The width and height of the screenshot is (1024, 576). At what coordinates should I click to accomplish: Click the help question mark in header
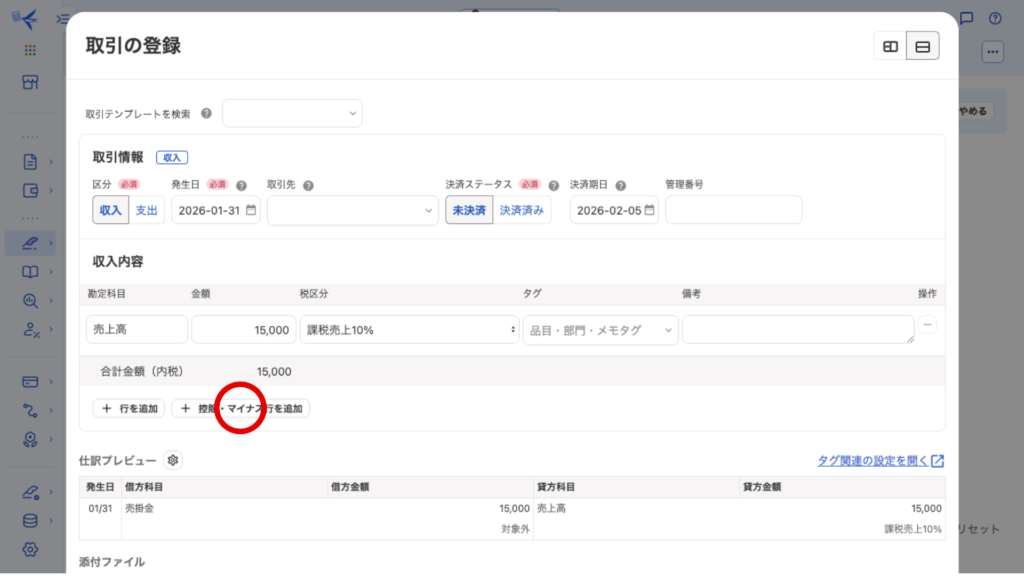(995, 18)
